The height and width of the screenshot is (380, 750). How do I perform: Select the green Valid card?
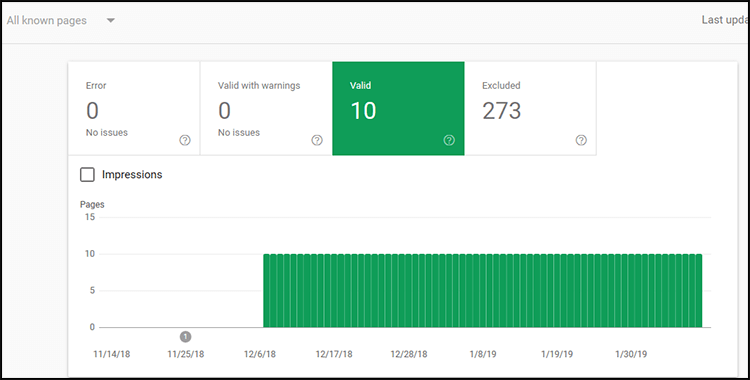pyautogui.click(x=398, y=108)
